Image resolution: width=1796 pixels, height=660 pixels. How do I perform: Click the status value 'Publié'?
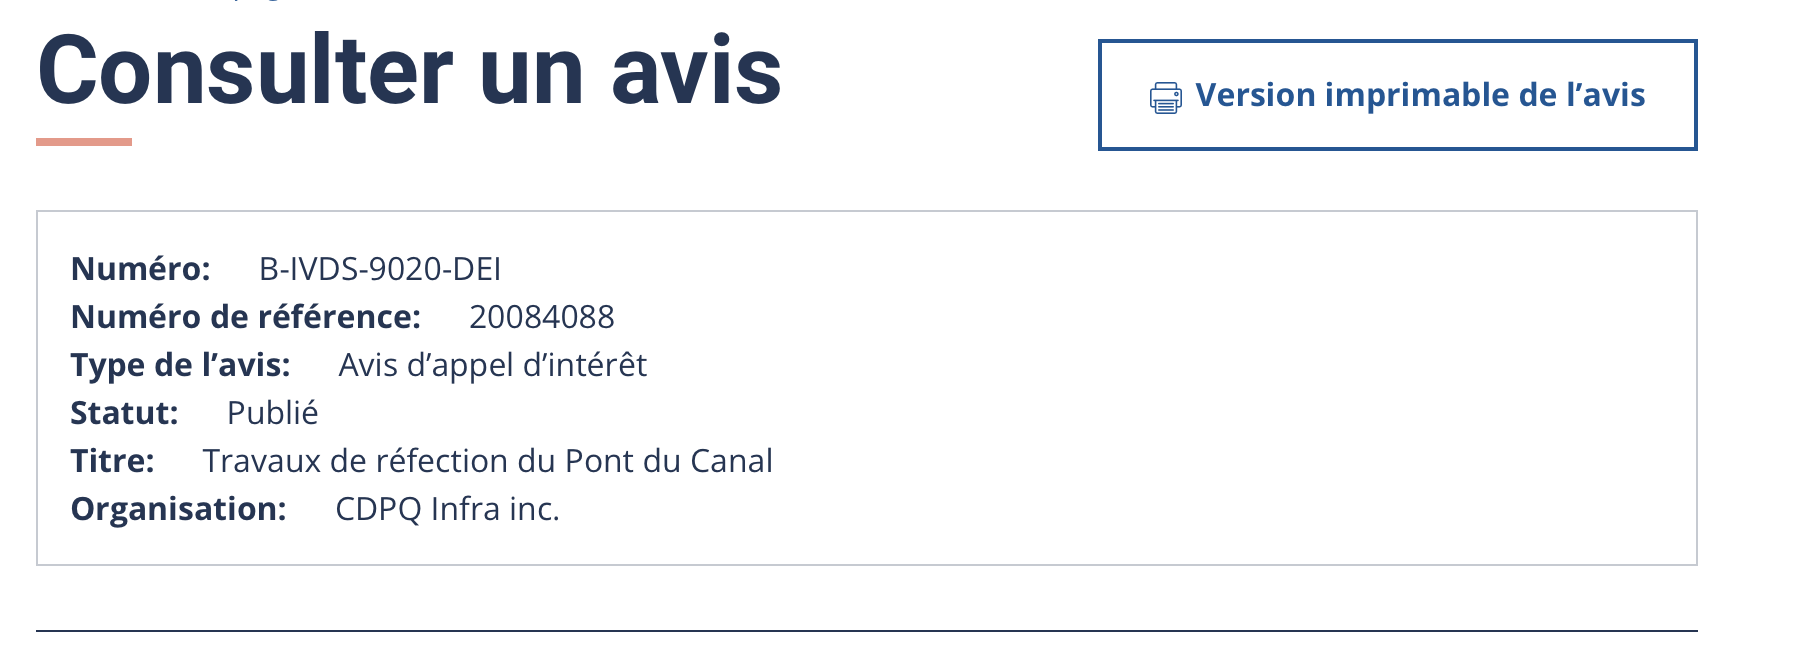272,413
